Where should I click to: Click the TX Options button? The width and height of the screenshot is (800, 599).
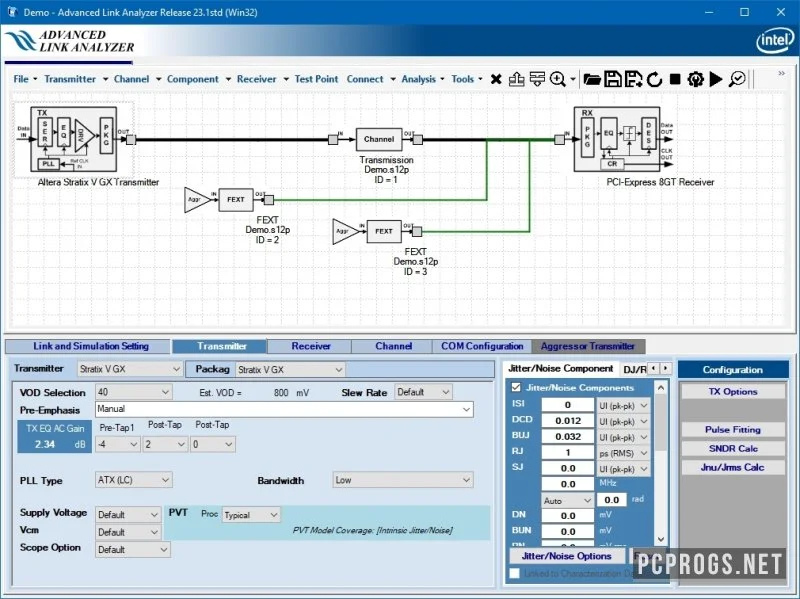[733, 391]
